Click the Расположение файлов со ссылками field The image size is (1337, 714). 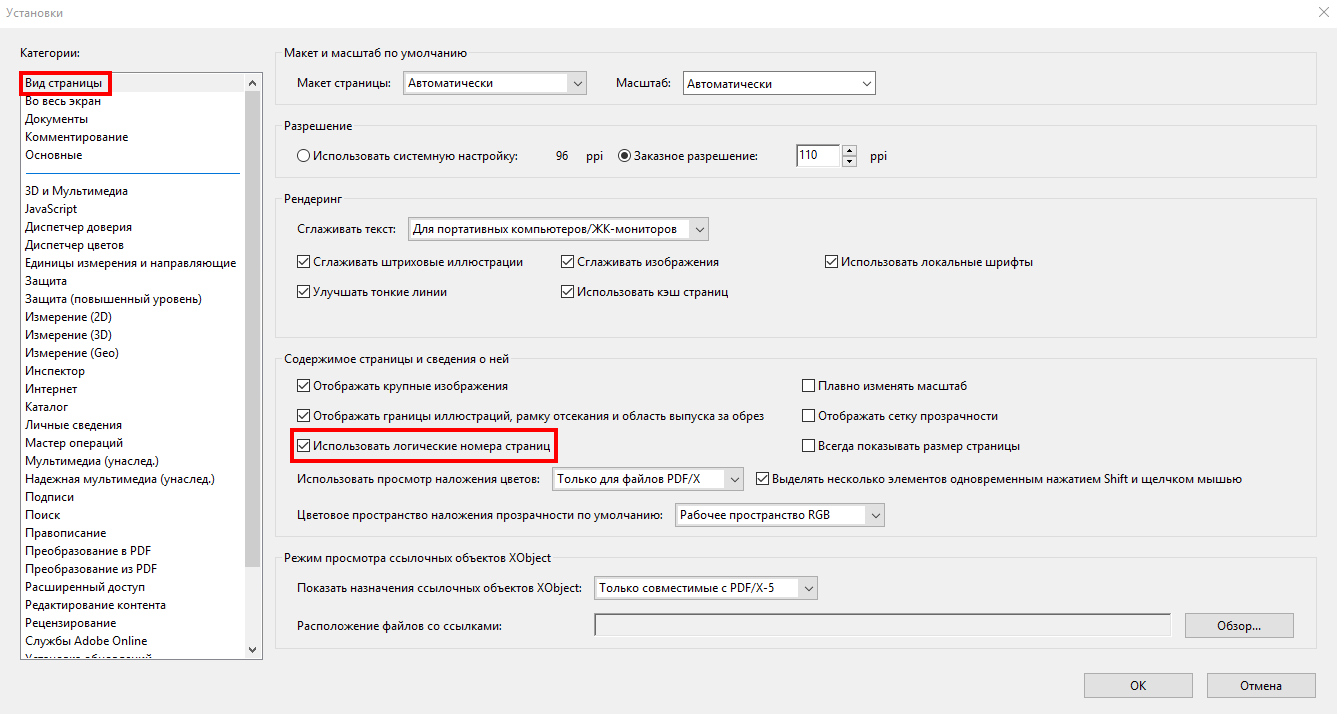(x=882, y=625)
